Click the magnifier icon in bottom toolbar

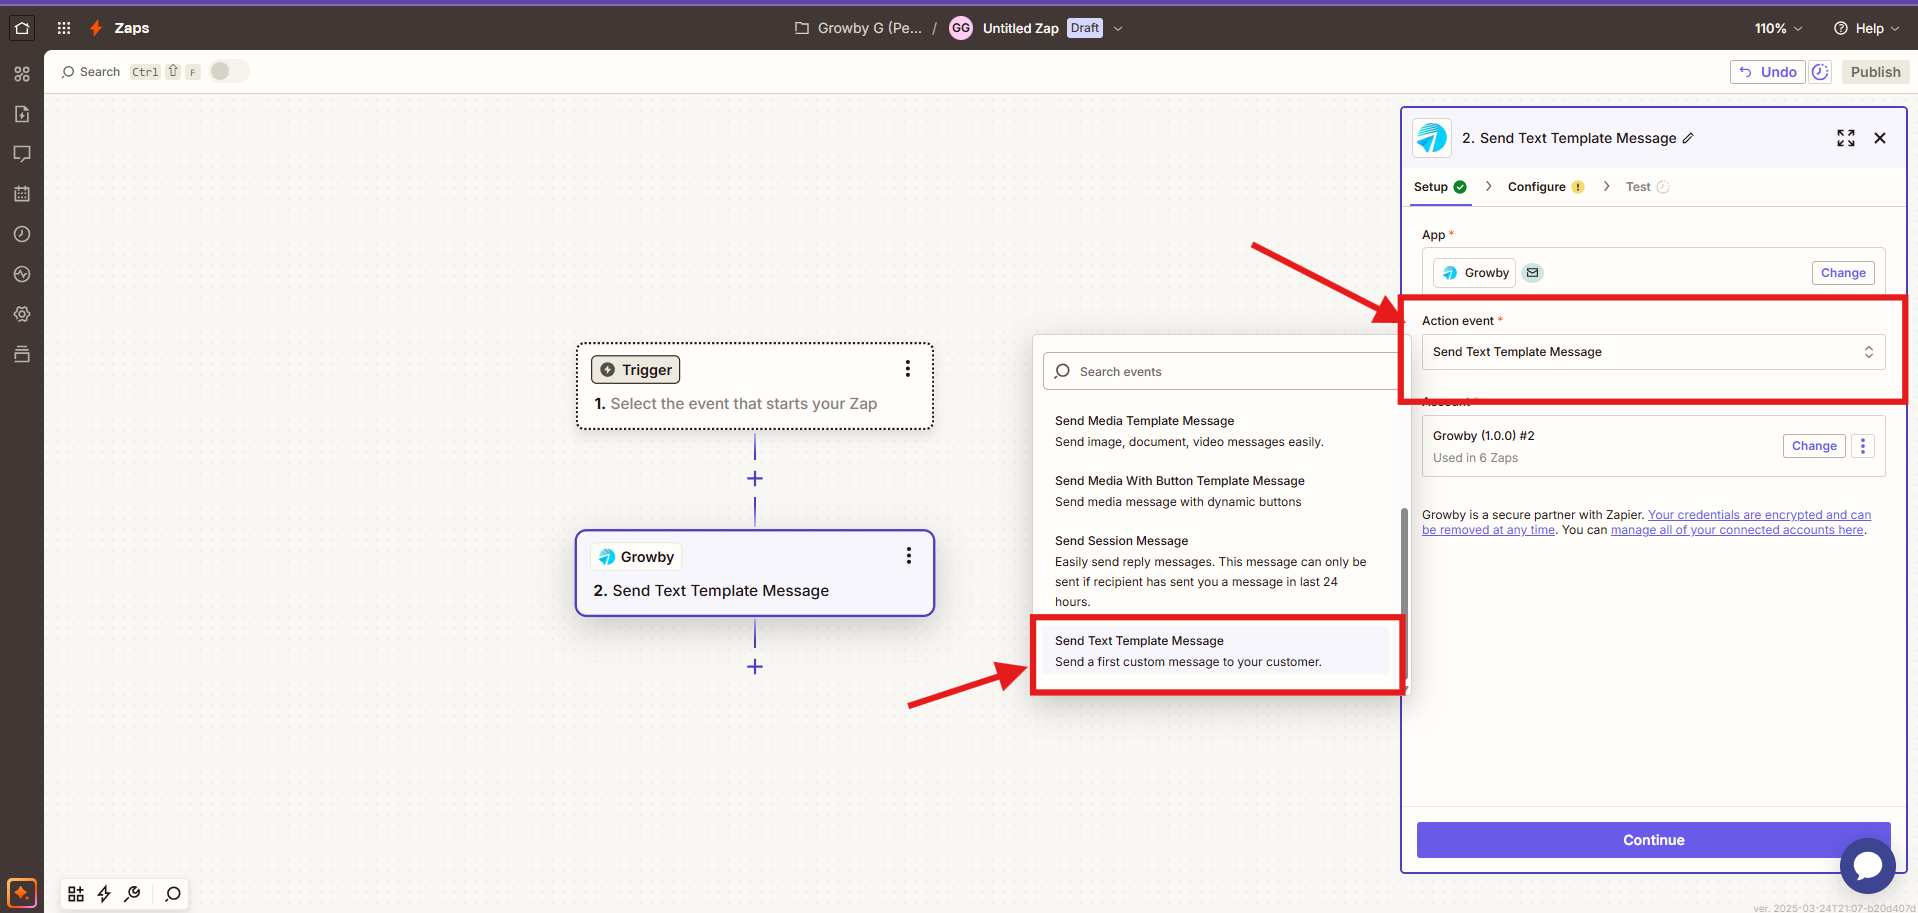pyautogui.click(x=173, y=894)
